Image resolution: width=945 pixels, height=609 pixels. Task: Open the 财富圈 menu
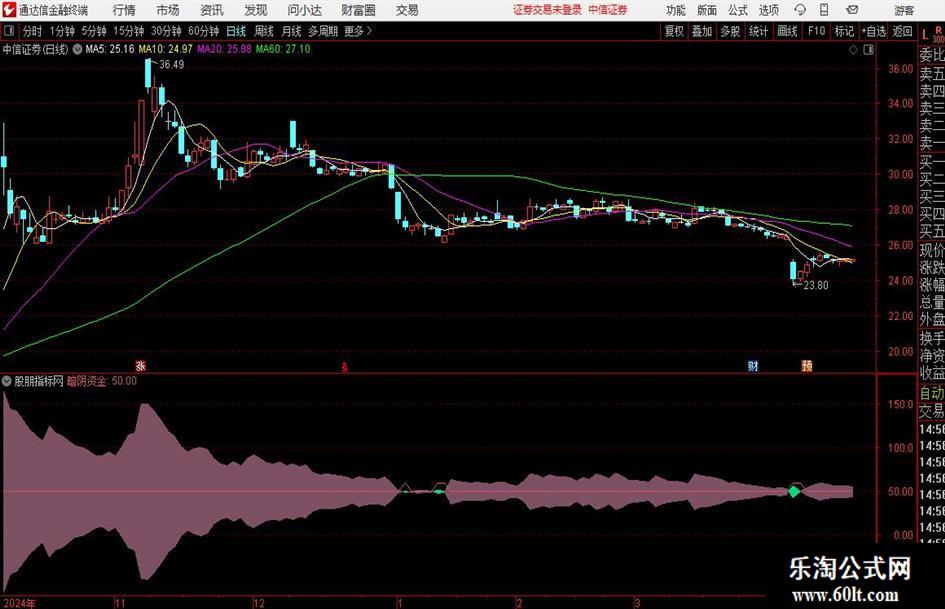pos(358,10)
